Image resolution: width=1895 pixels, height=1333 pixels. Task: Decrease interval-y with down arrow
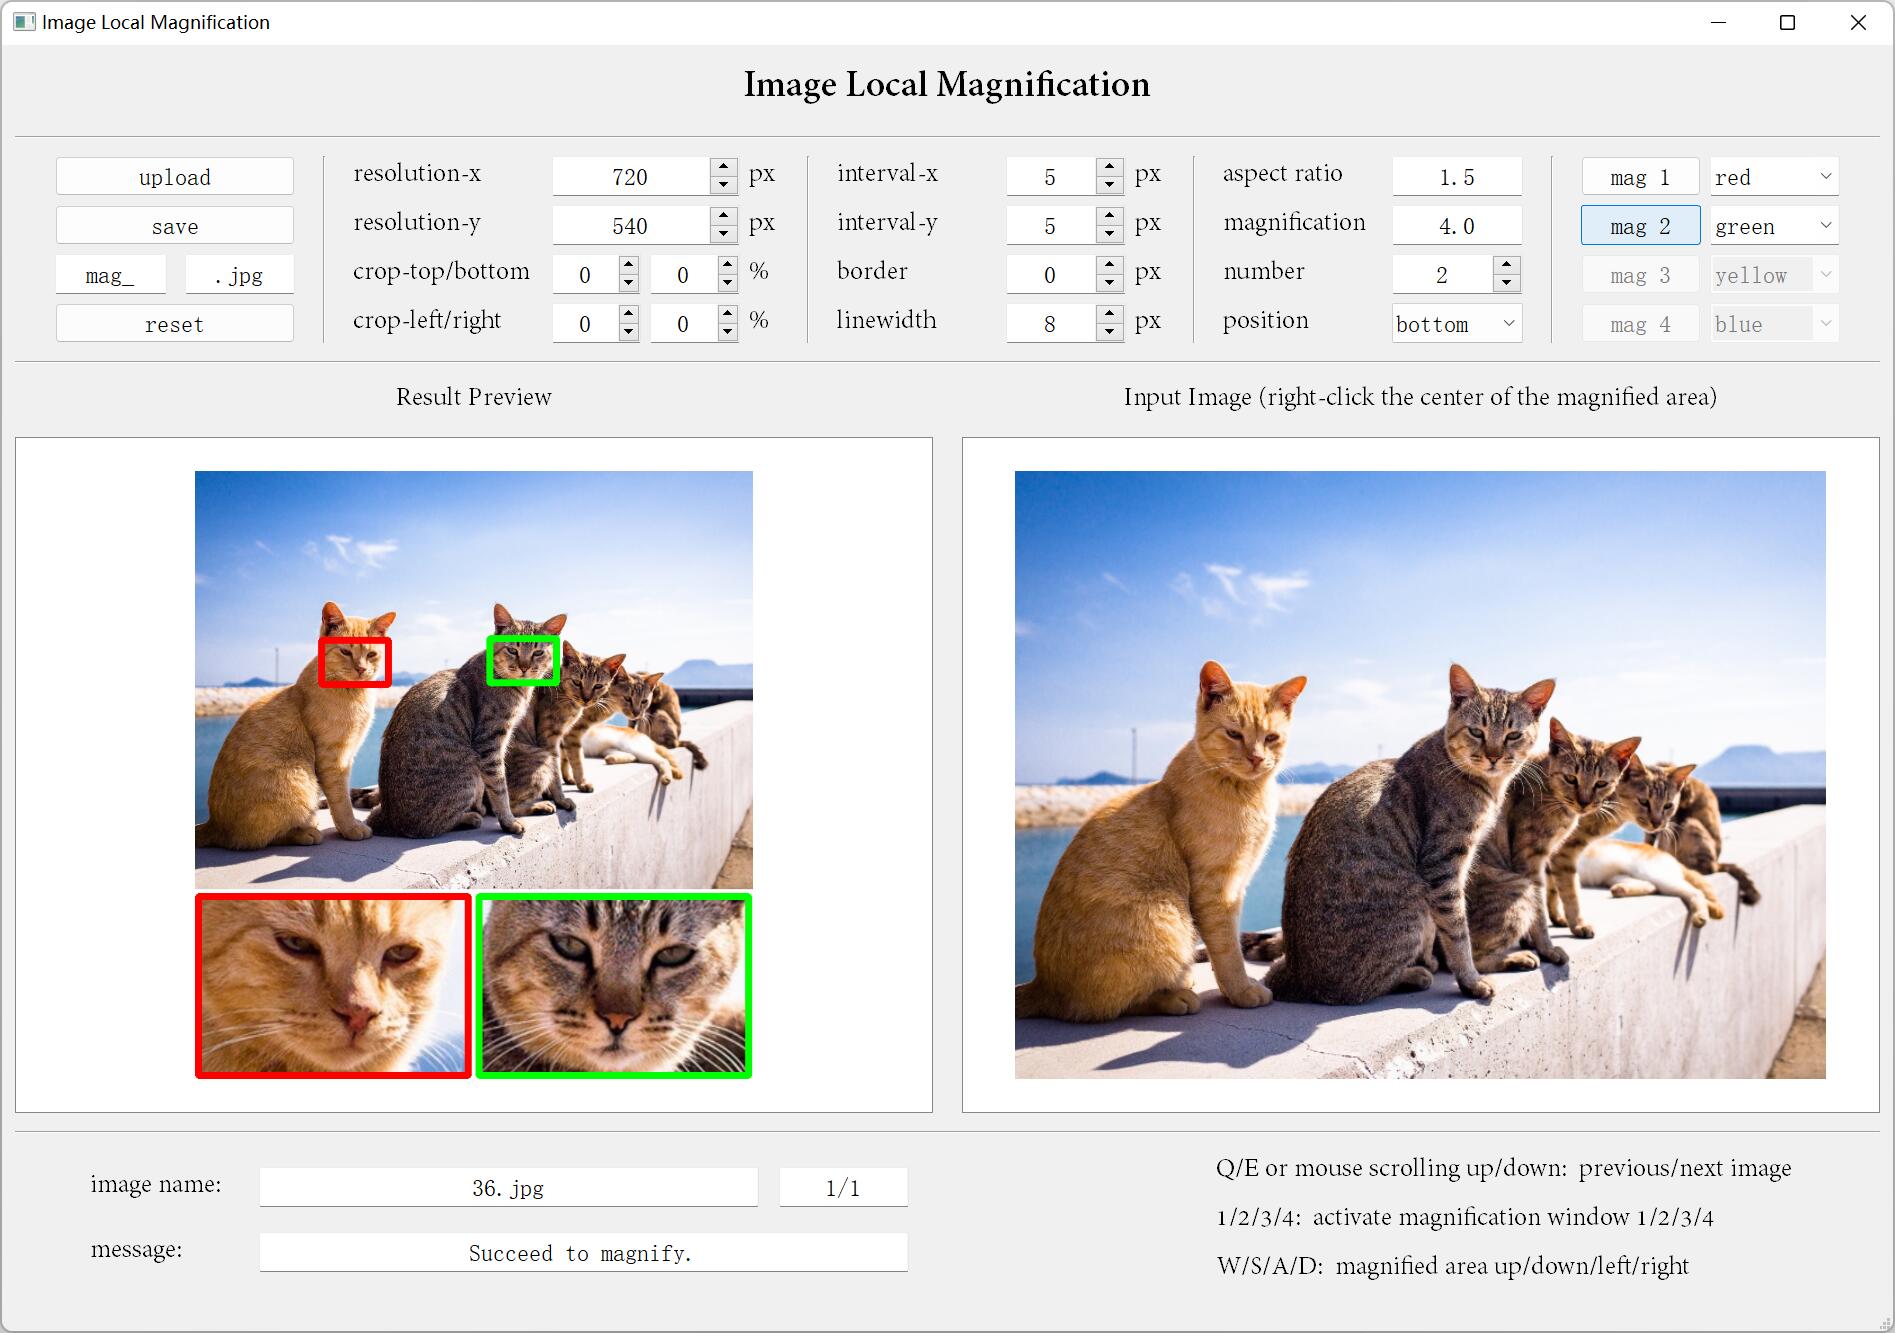click(1110, 234)
